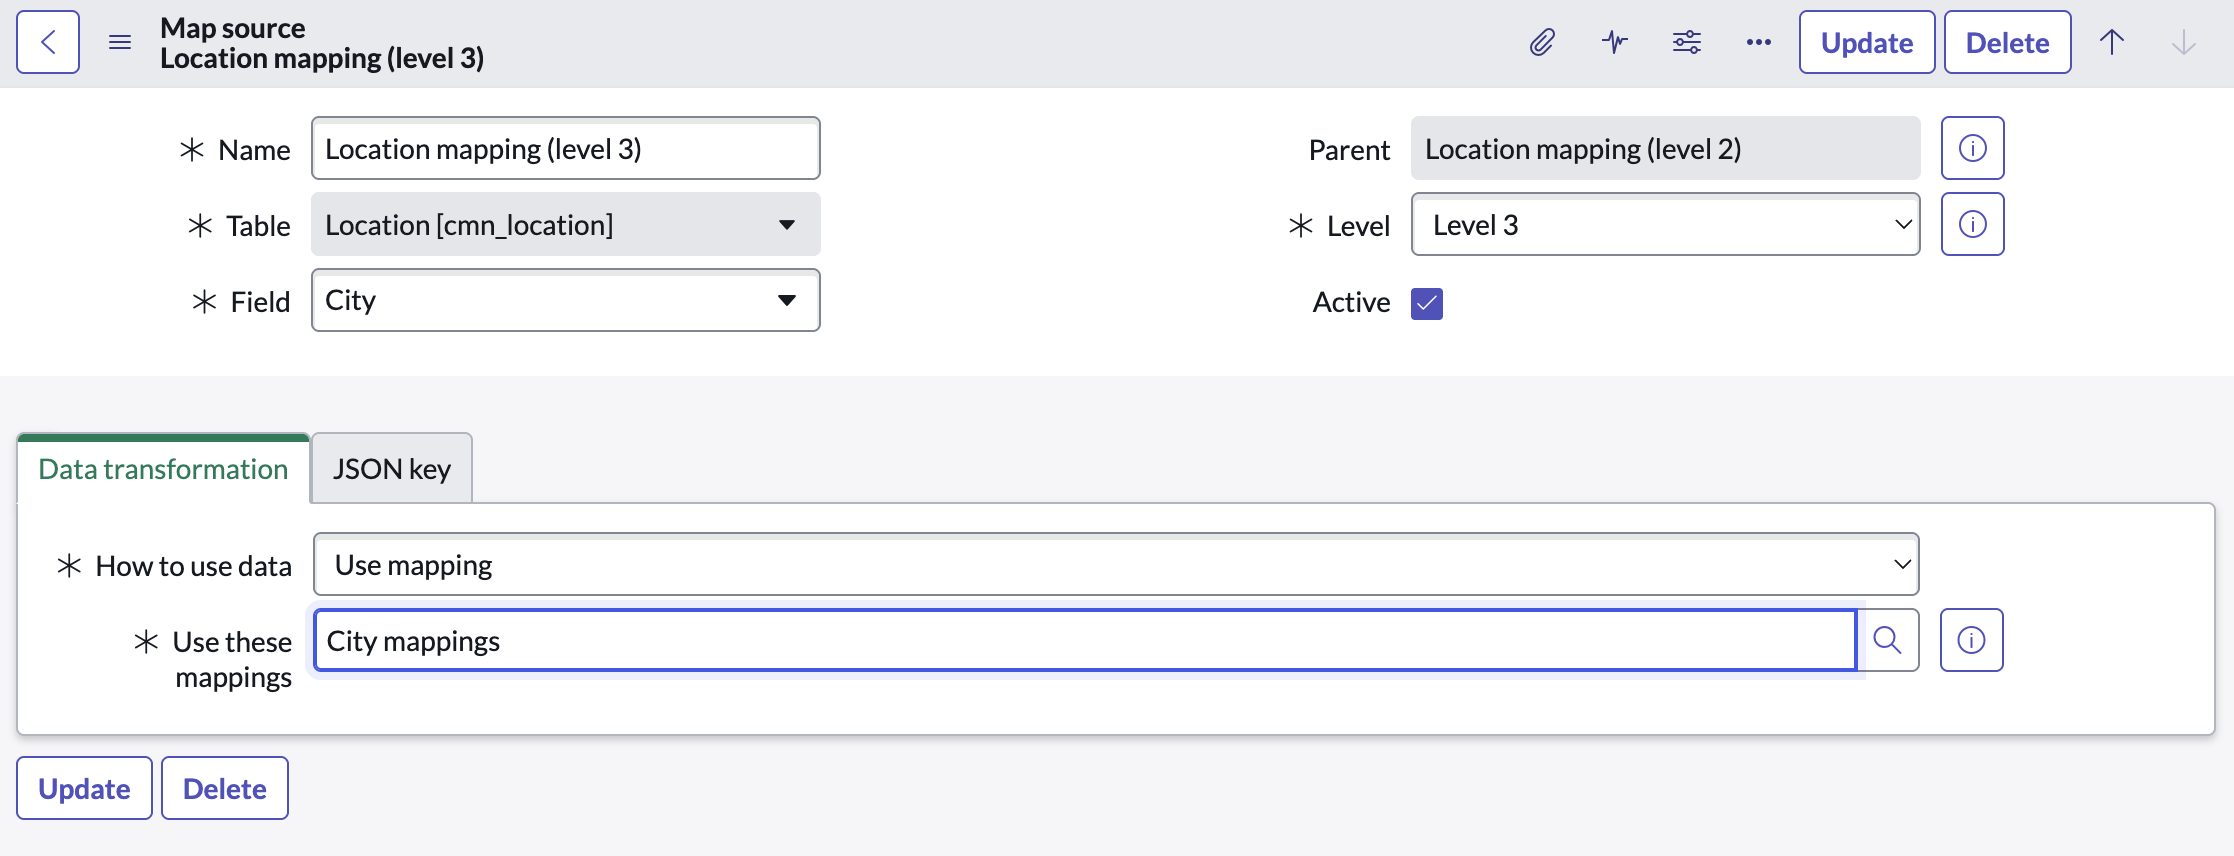2234x856 pixels.
Task: Uncheck the Active checkbox
Action: click(x=1426, y=303)
